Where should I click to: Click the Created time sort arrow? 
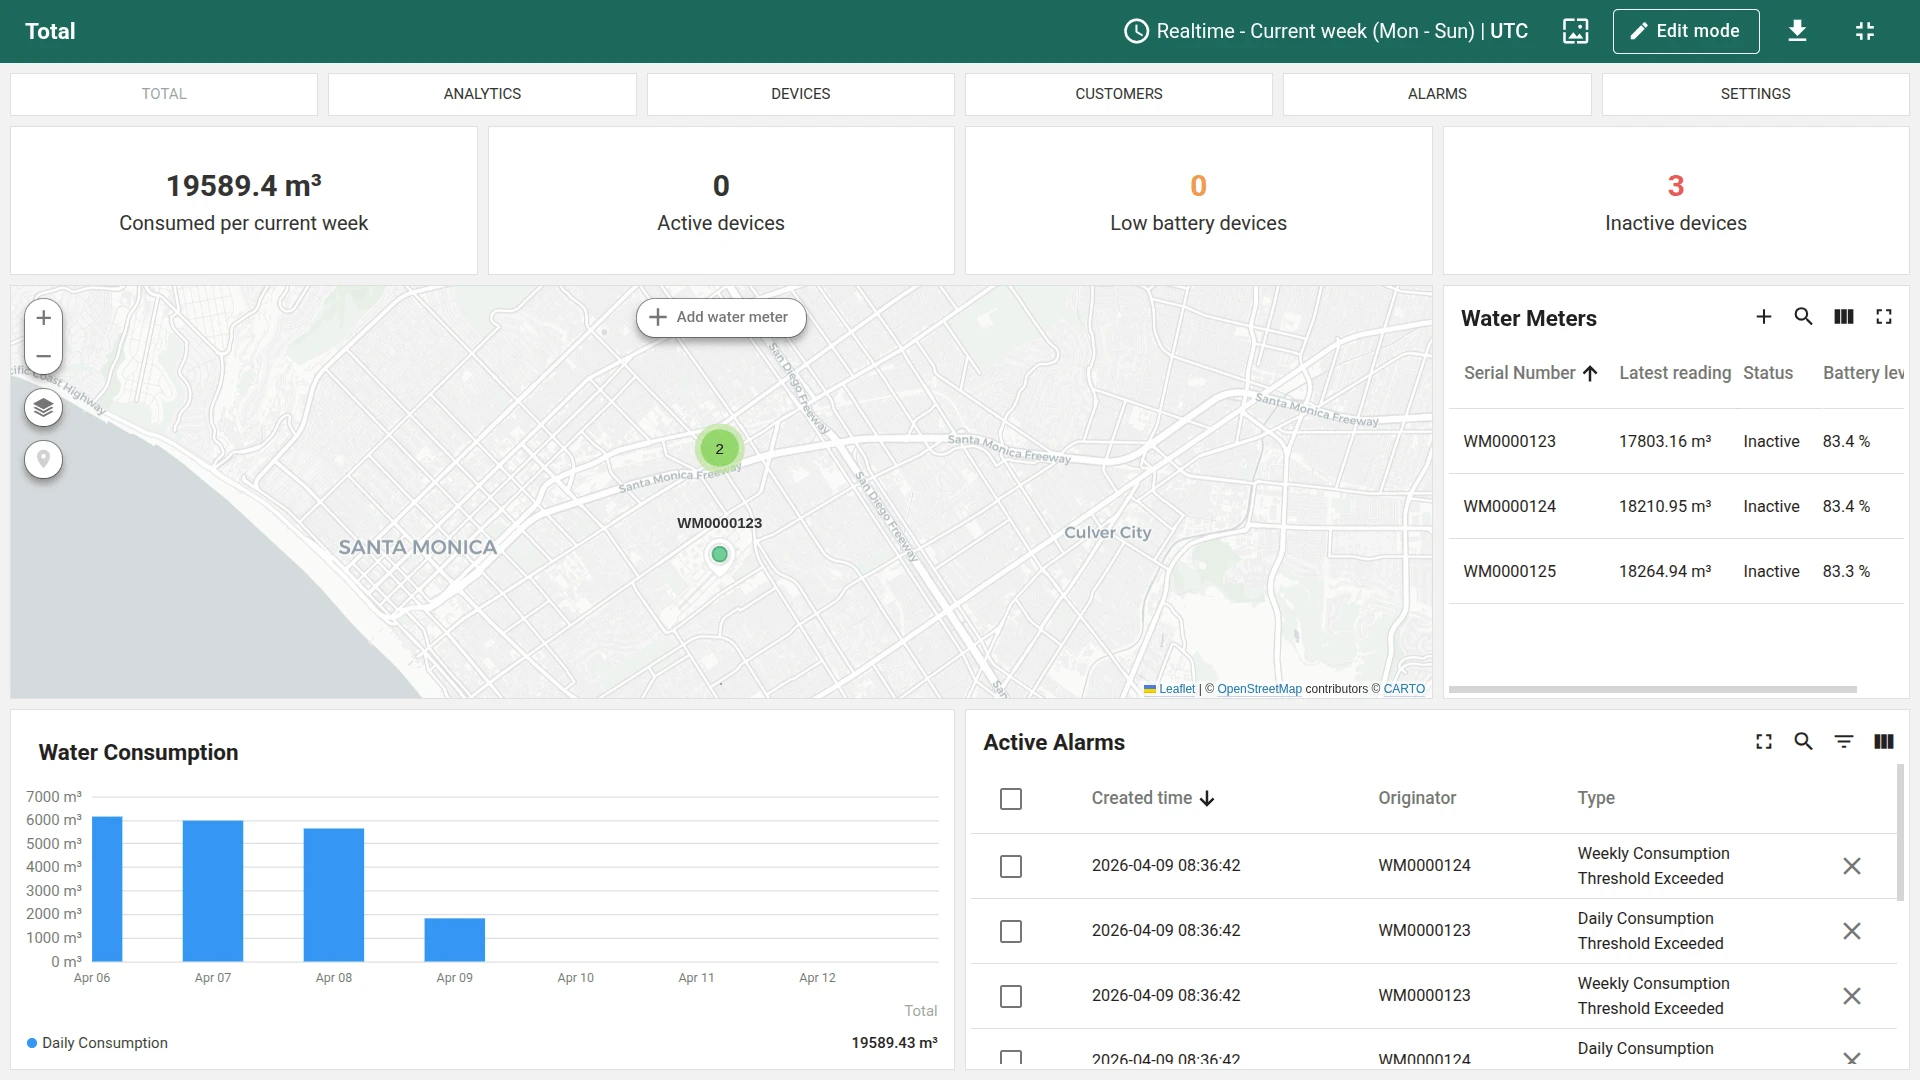(1207, 798)
